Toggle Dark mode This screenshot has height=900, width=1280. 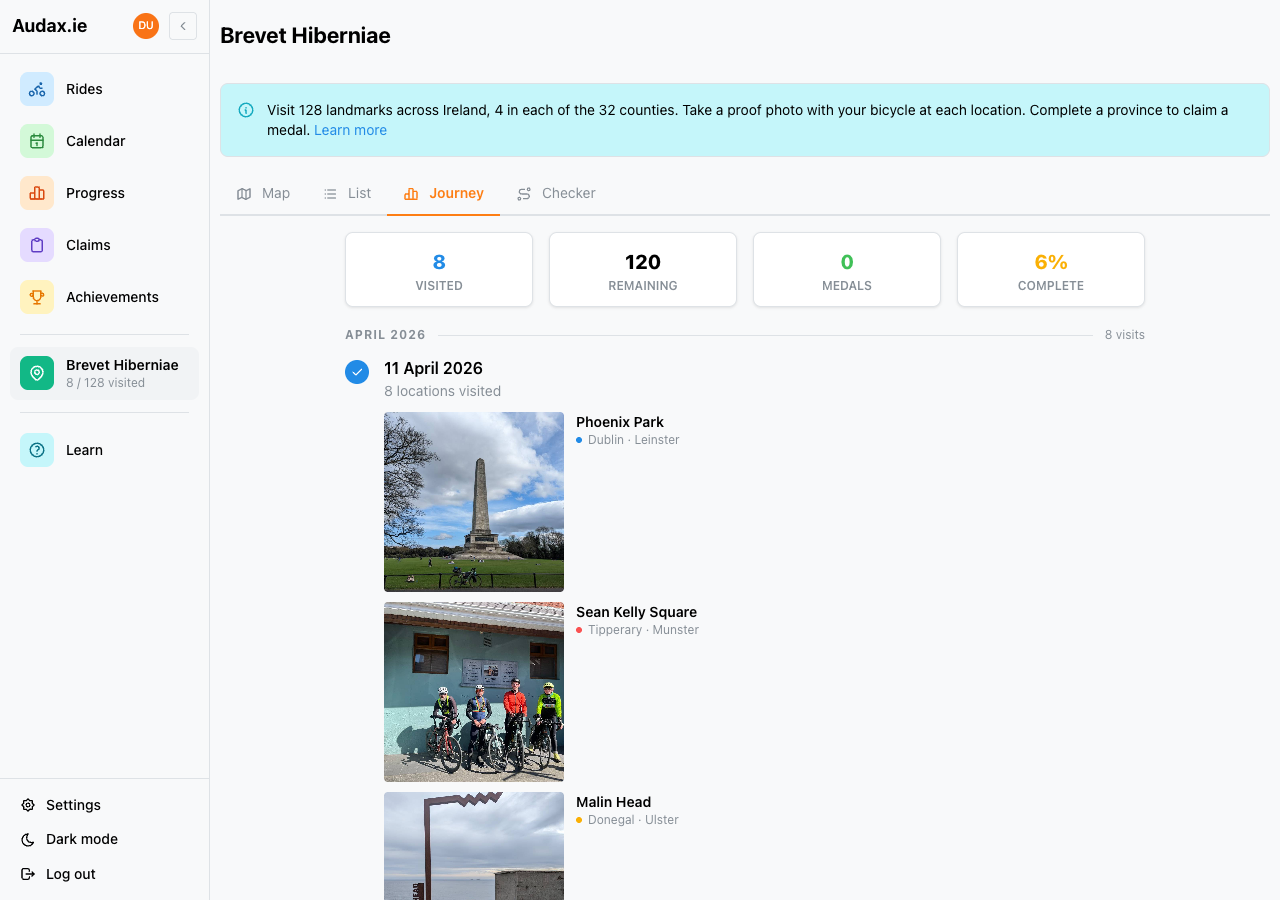pyautogui.click(x=104, y=839)
